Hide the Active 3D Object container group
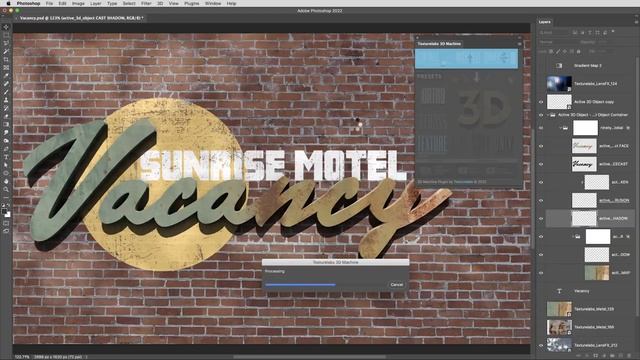The image size is (640, 360). (x=541, y=115)
